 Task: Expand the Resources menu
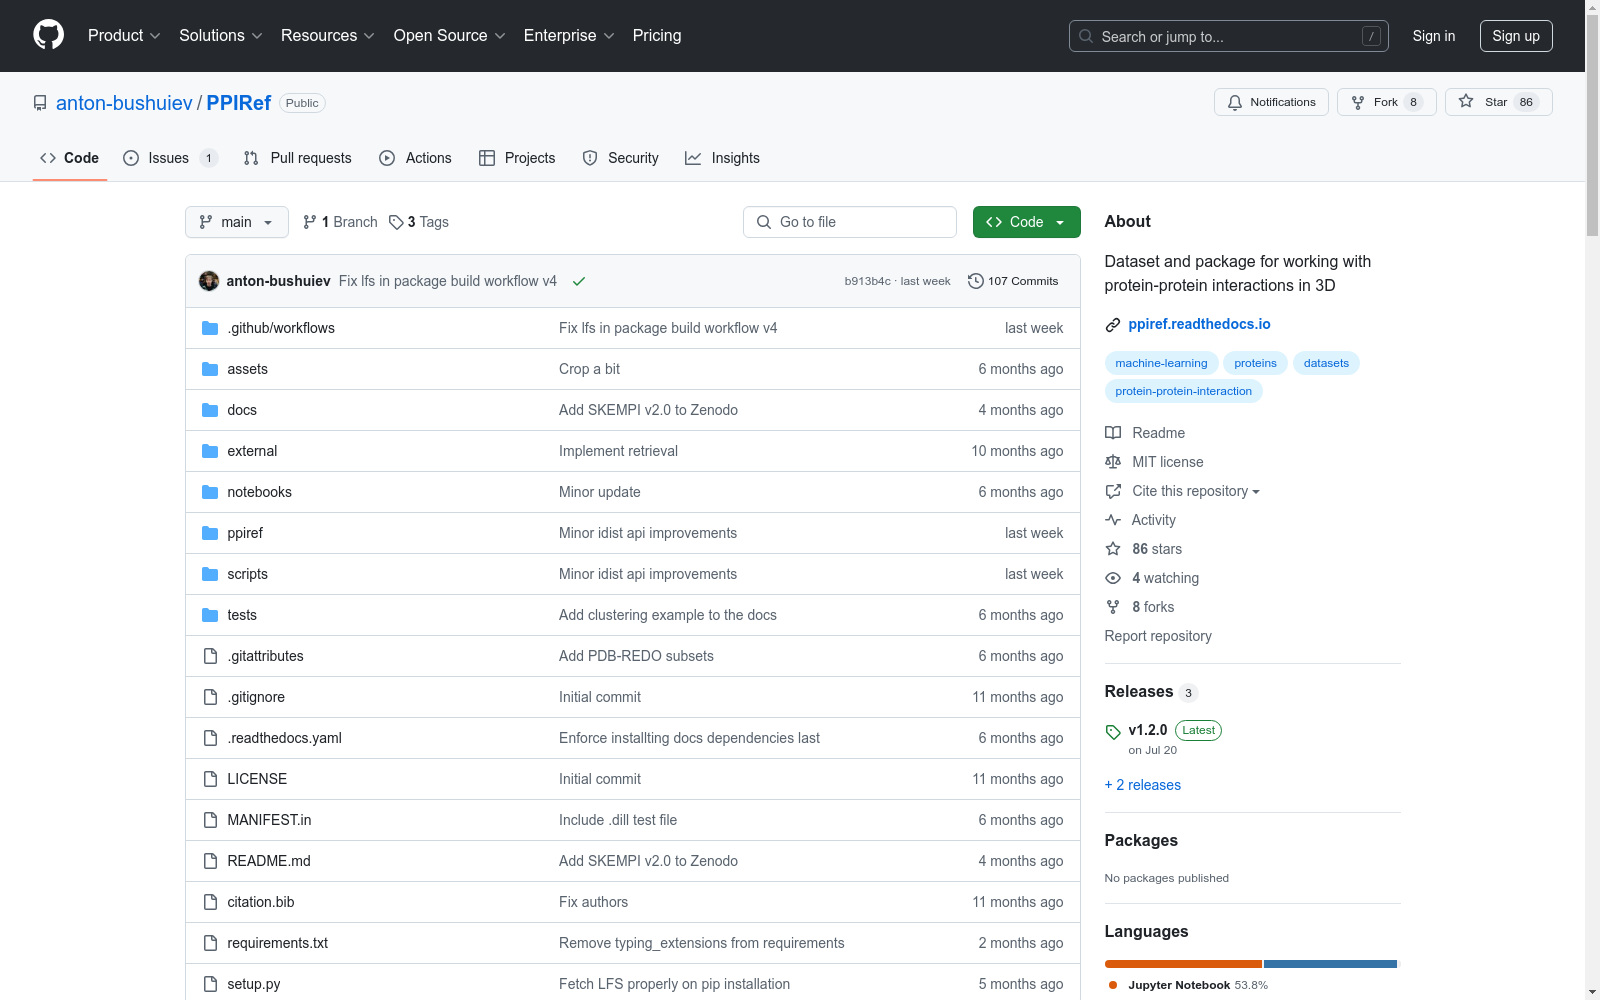click(x=328, y=35)
